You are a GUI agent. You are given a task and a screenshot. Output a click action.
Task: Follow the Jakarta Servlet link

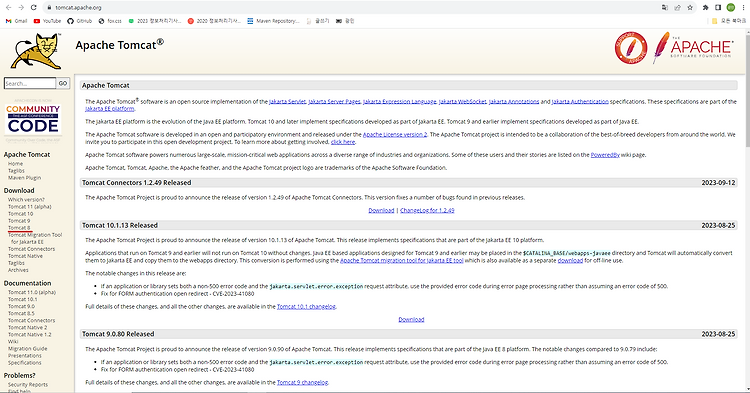287,101
